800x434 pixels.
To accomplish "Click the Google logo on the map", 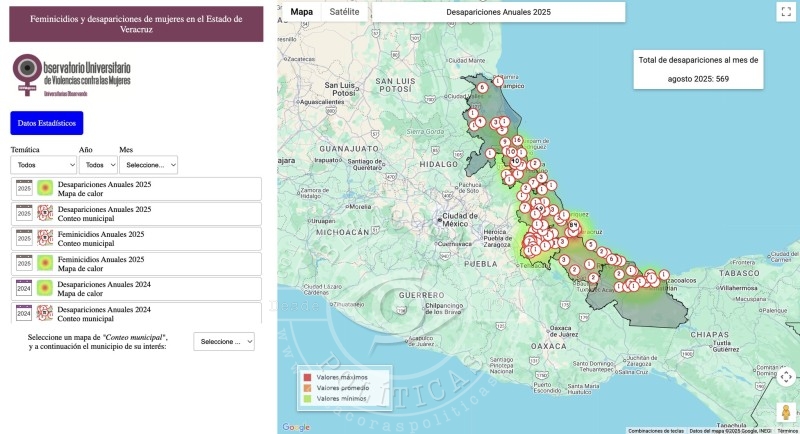I will point(295,427).
